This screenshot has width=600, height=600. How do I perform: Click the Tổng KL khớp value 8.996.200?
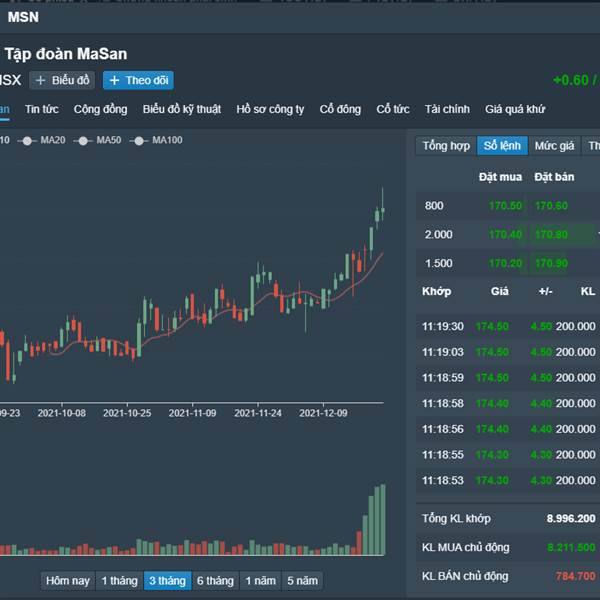tap(571, 518)
